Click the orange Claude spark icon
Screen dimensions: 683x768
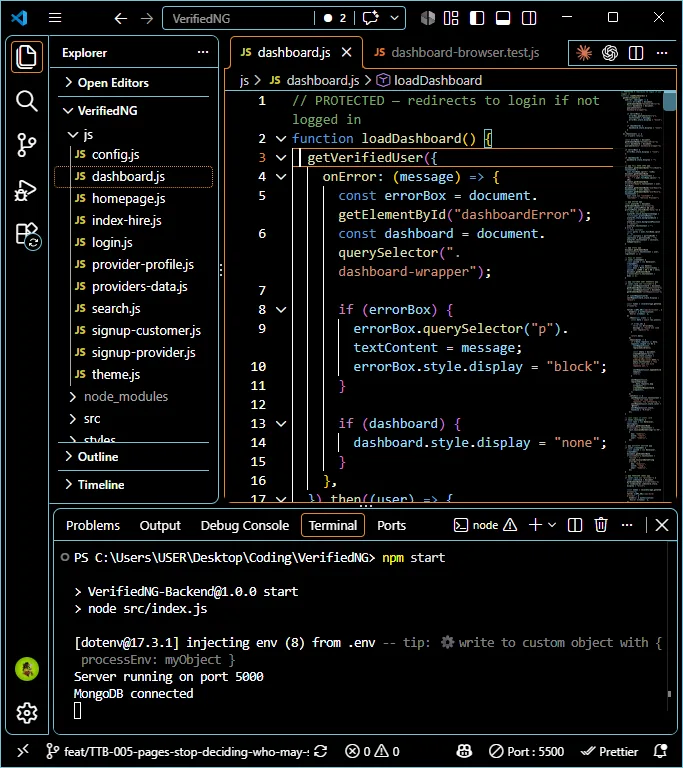(584, 52)
